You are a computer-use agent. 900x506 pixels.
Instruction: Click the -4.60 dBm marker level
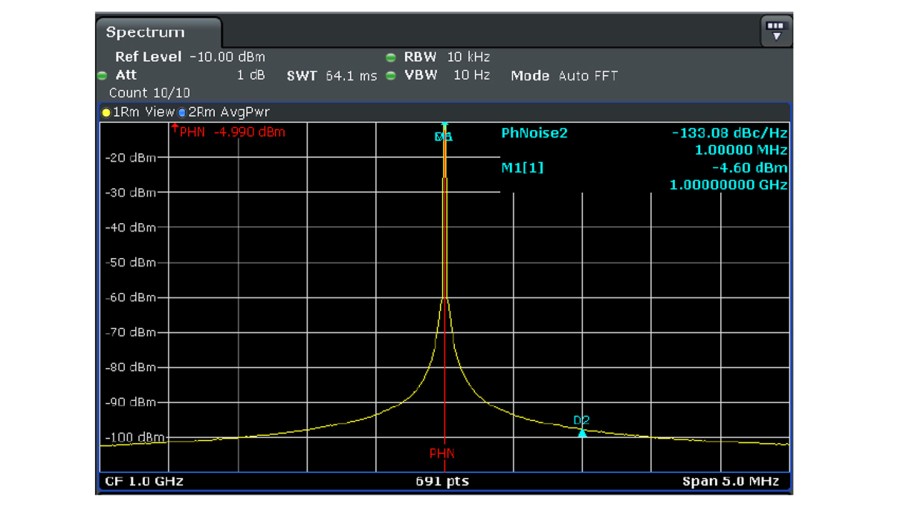(x=750, y=168)
